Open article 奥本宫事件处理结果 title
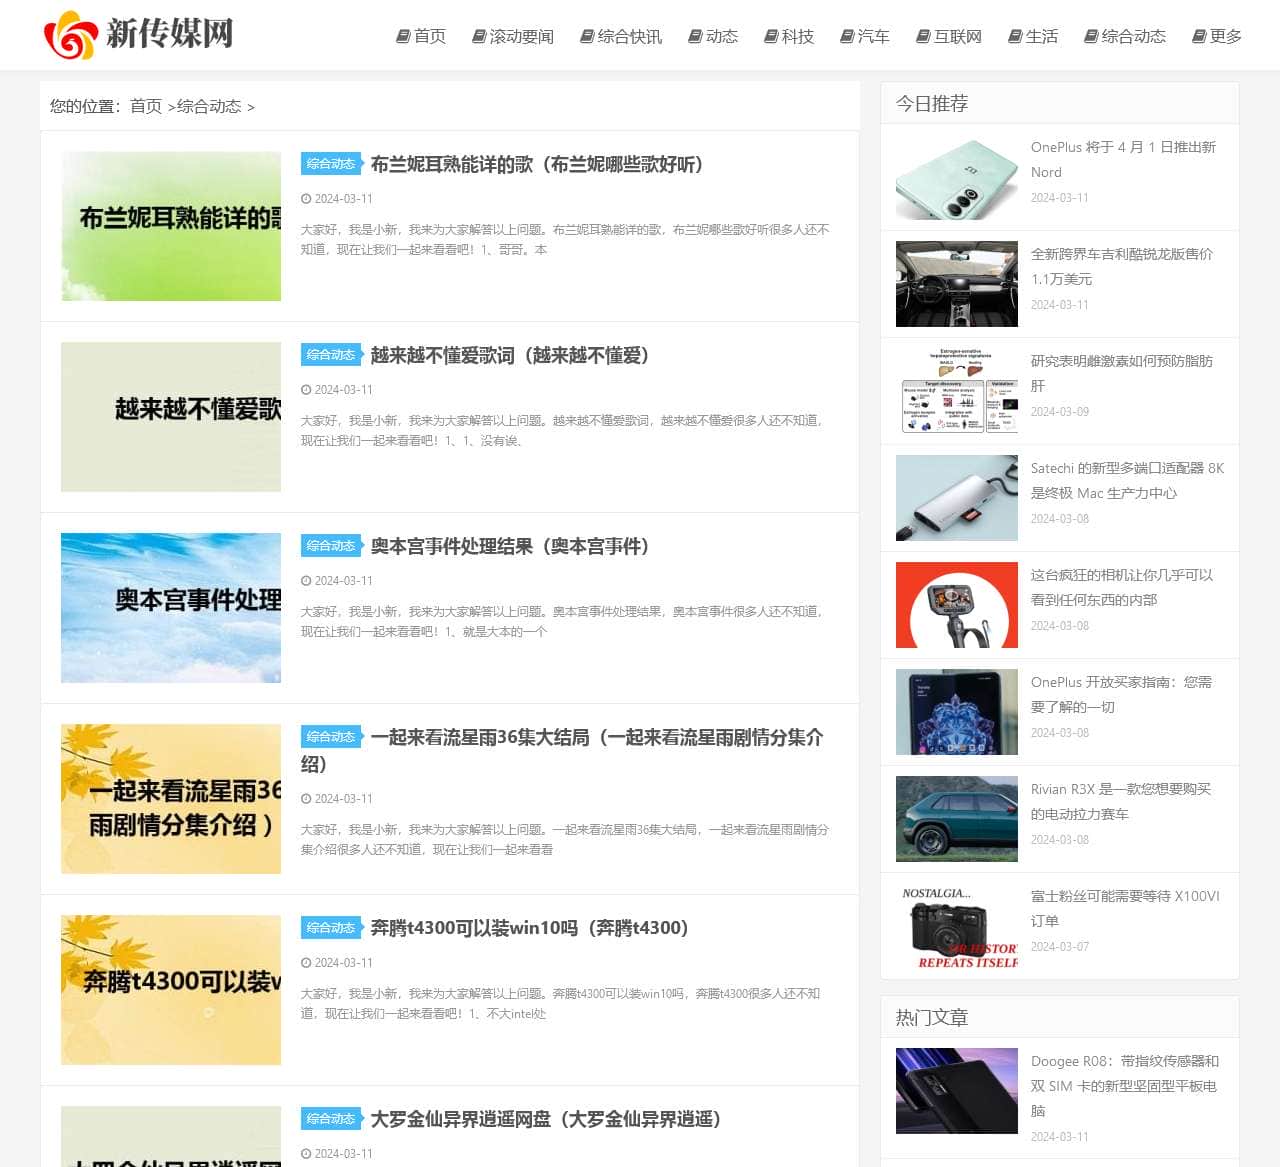 (x=510, y=546)
